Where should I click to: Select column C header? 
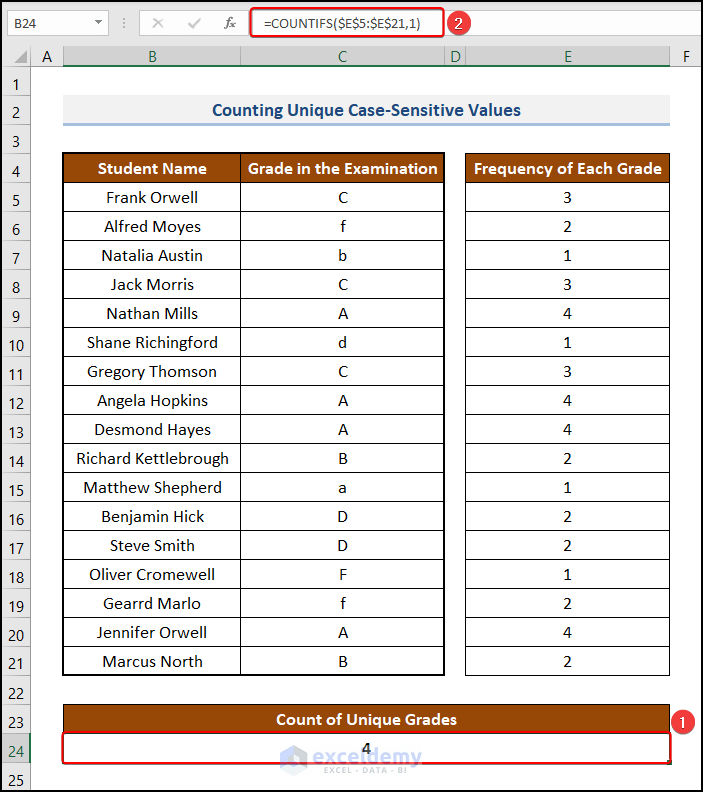point(342,56)
